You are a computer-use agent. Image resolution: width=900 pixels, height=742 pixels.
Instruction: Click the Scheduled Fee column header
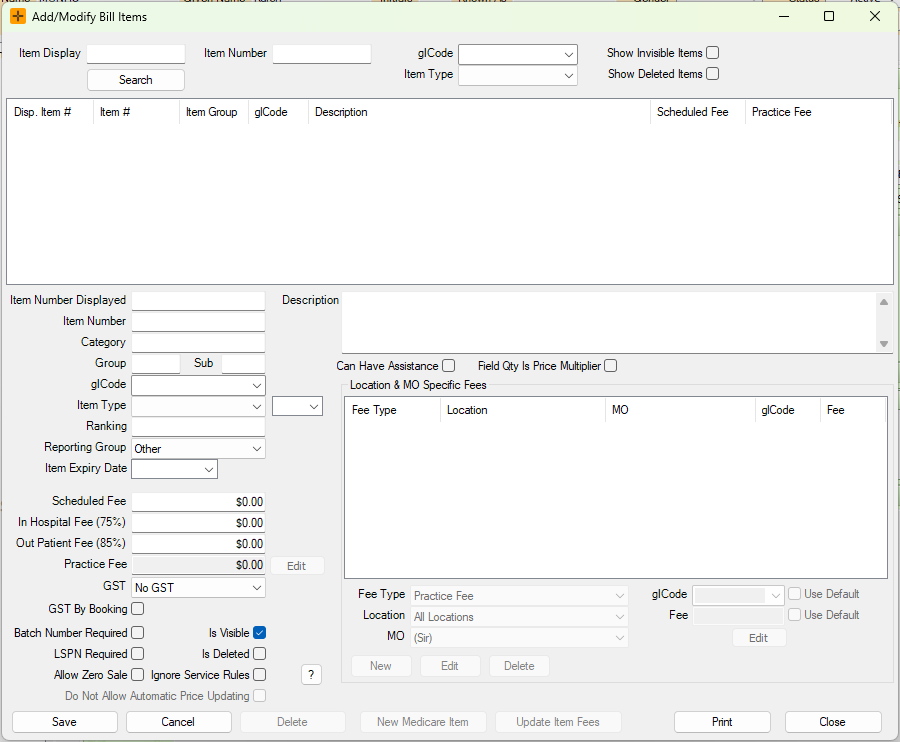692,112
